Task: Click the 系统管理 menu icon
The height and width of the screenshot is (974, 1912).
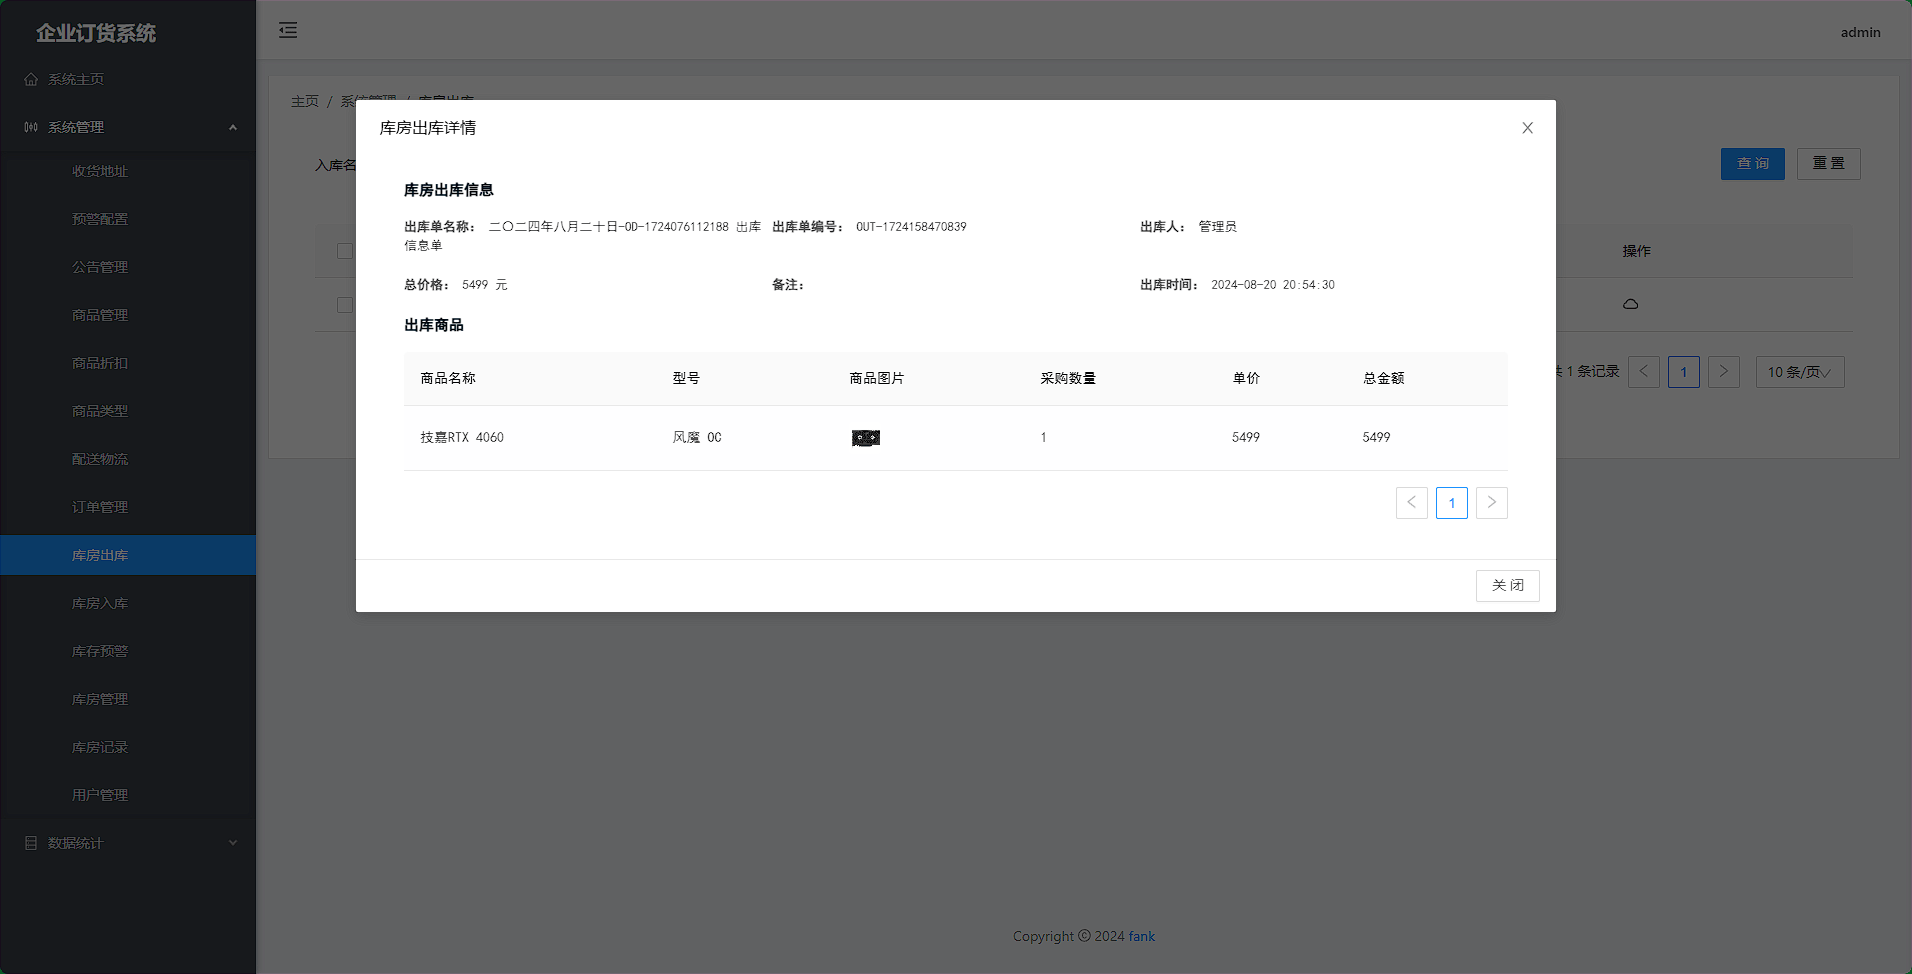Action: pyautogui.click(x=31, y=127)
